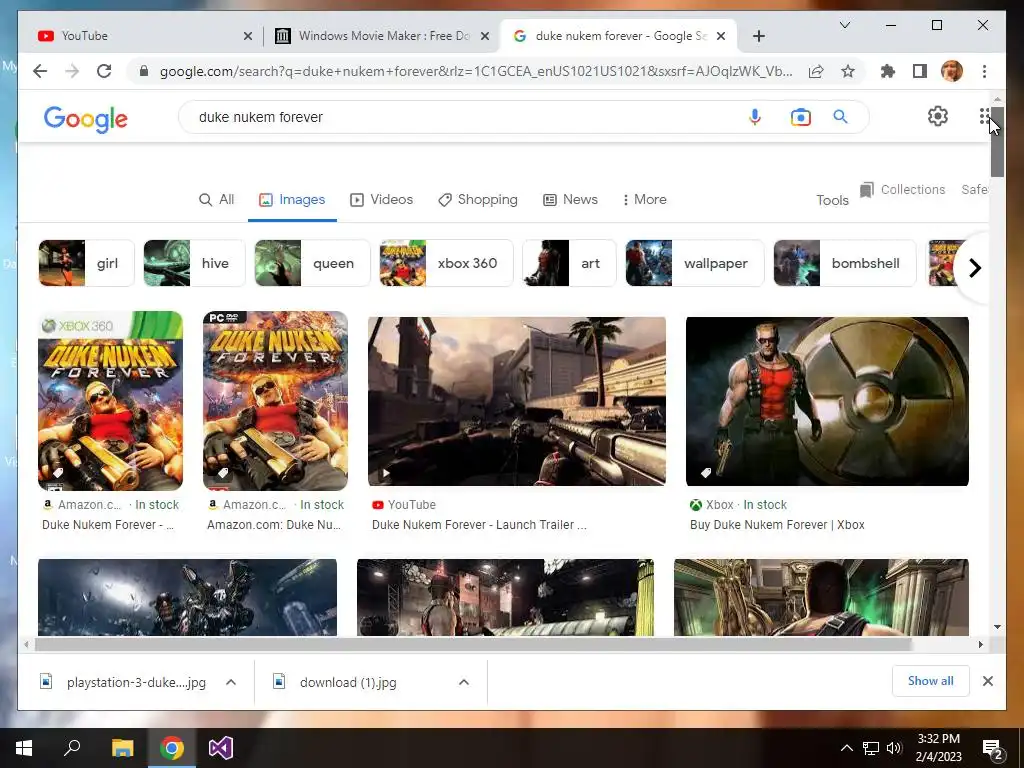
Task: Open the Xbox Duke with vault door thumbnail
Action: tap(827, 401)
